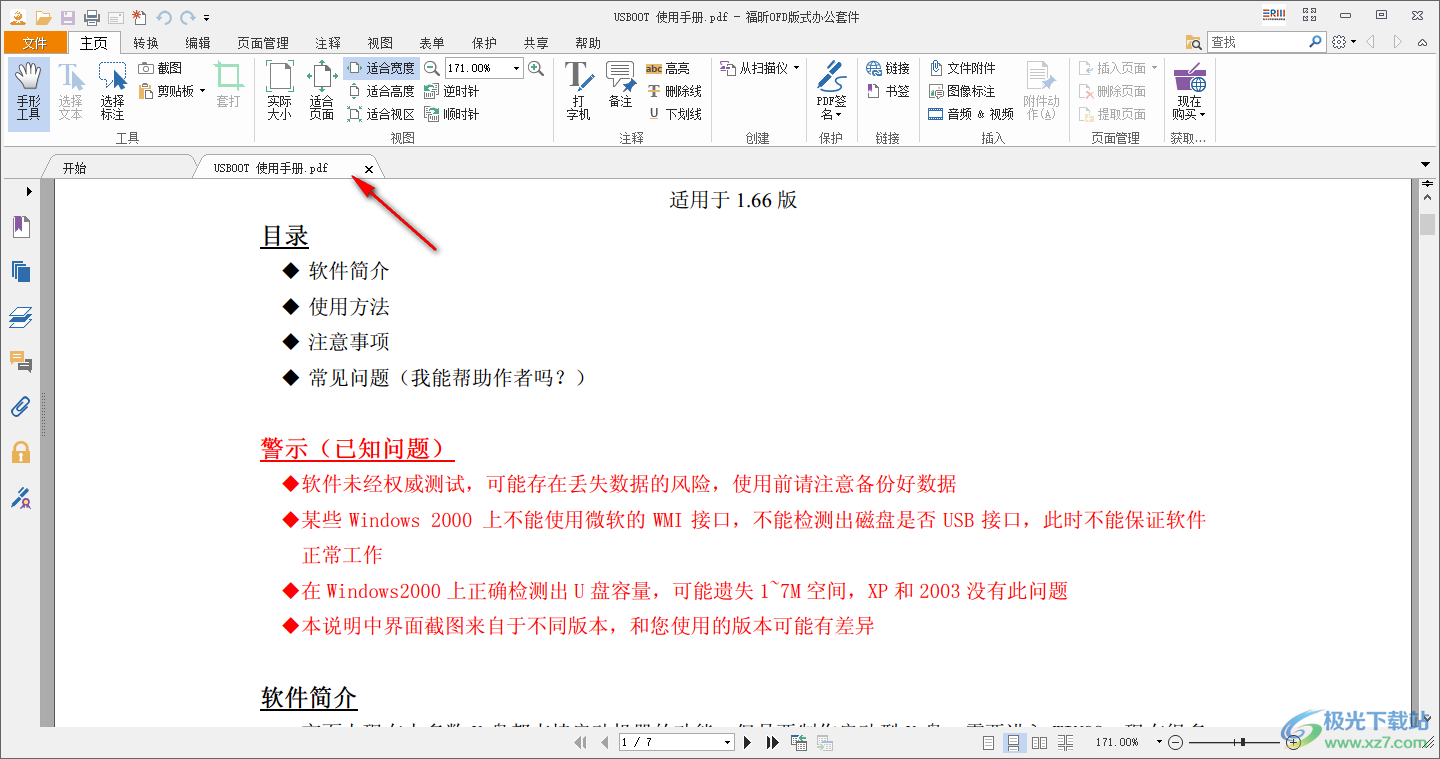1440x759 pixels.
Task: Open the Security lock panel in sidebar
Action: coord(21,452)
